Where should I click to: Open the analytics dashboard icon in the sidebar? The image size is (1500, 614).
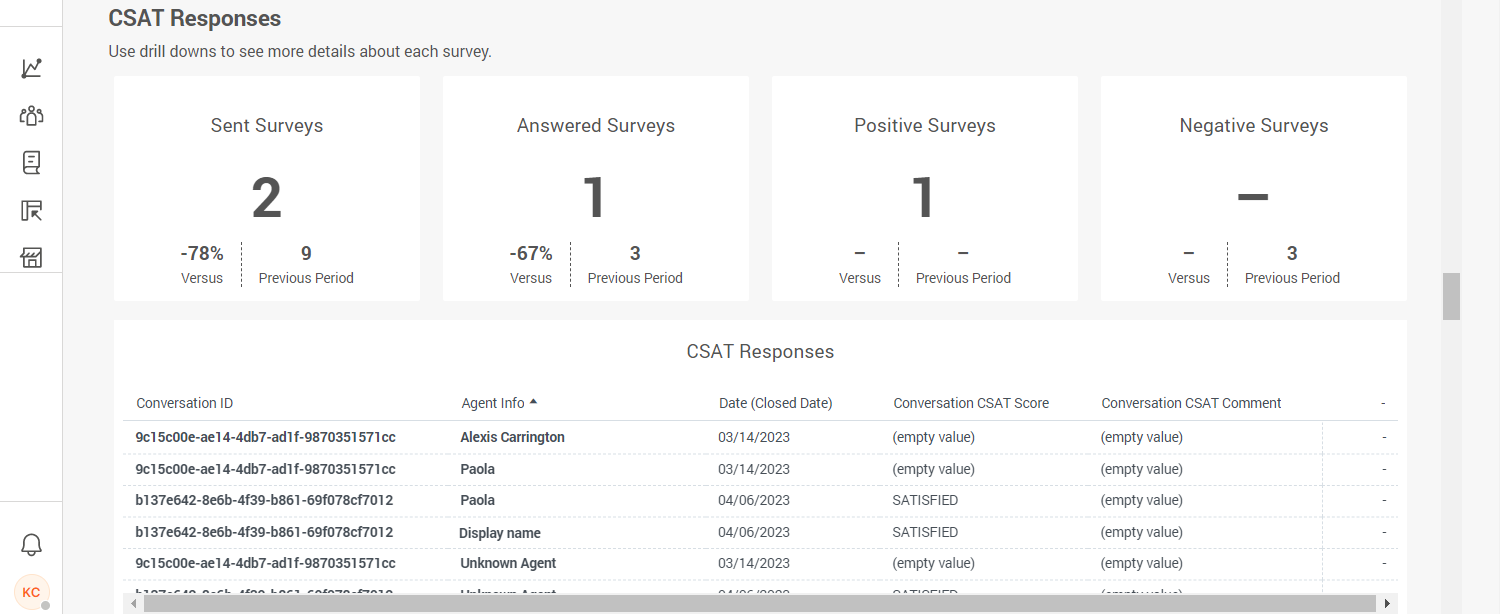(31, 68)
